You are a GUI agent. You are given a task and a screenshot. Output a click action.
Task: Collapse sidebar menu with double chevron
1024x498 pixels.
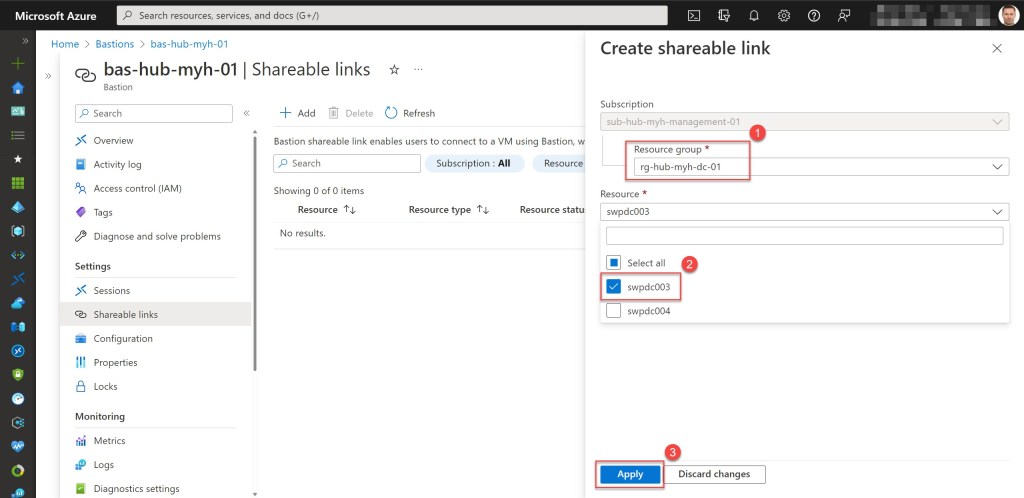pos(247,113)
